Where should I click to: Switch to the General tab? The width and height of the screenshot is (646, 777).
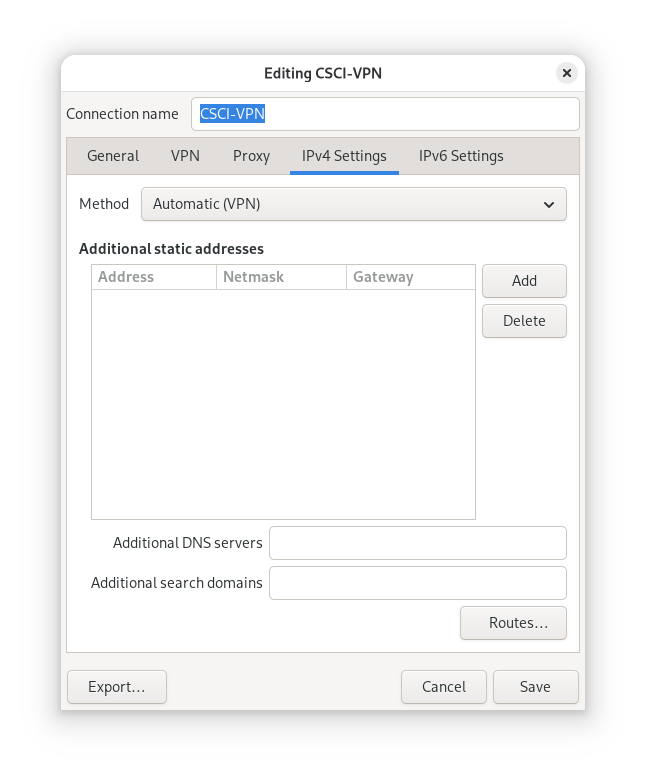click(113, 156)
